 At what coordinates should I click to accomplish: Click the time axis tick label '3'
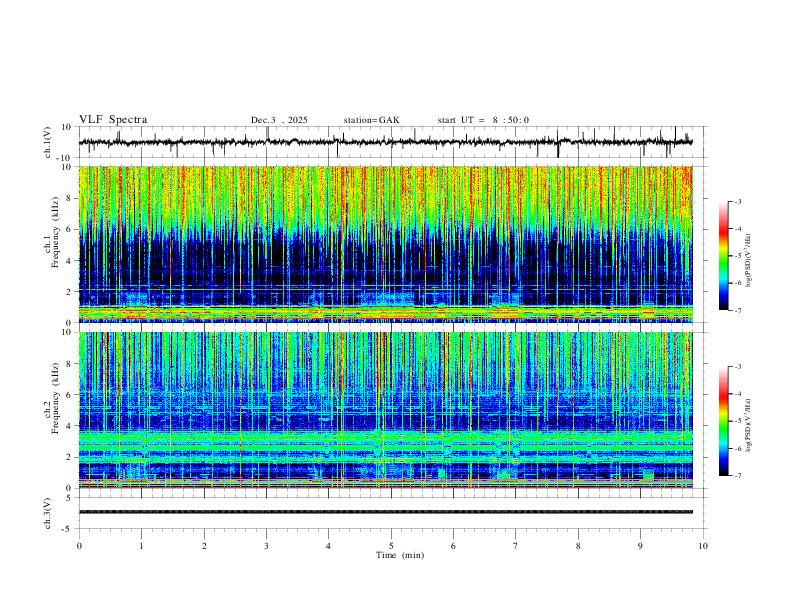click(266, 546)
